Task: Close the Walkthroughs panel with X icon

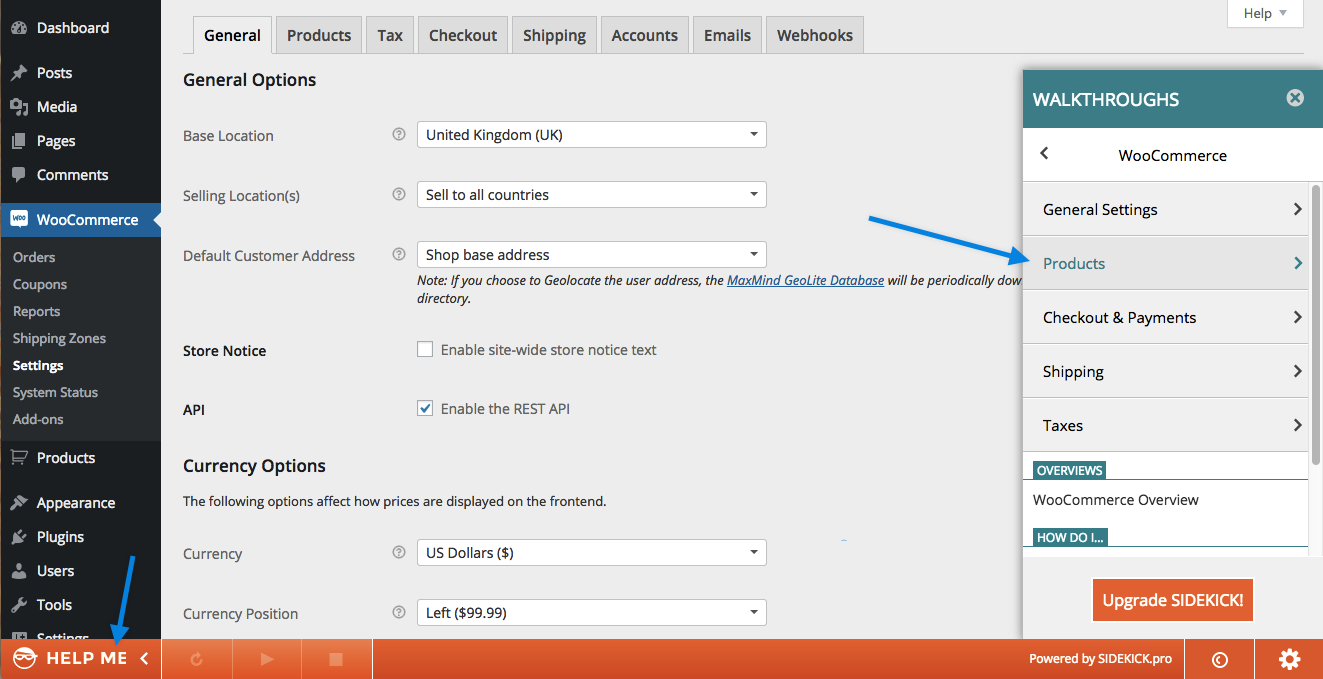Action: point(1295,98)
